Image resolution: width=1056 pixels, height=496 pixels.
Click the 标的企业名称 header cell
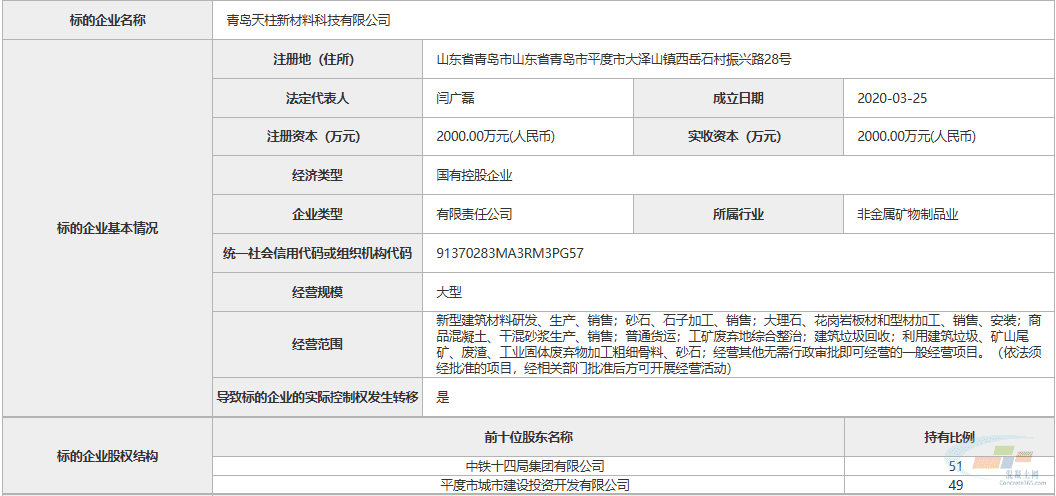click(x=107, y=20)
